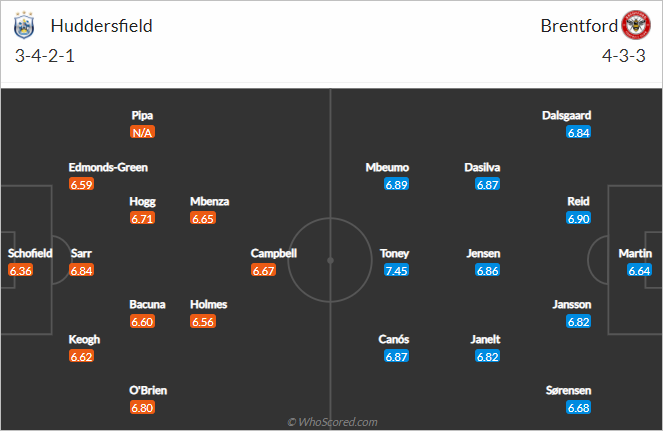The width and height of the screenshot is (663, 431).
Task: Click the Campbell player name
Action: pyautogui.click(x=274, y=253)
